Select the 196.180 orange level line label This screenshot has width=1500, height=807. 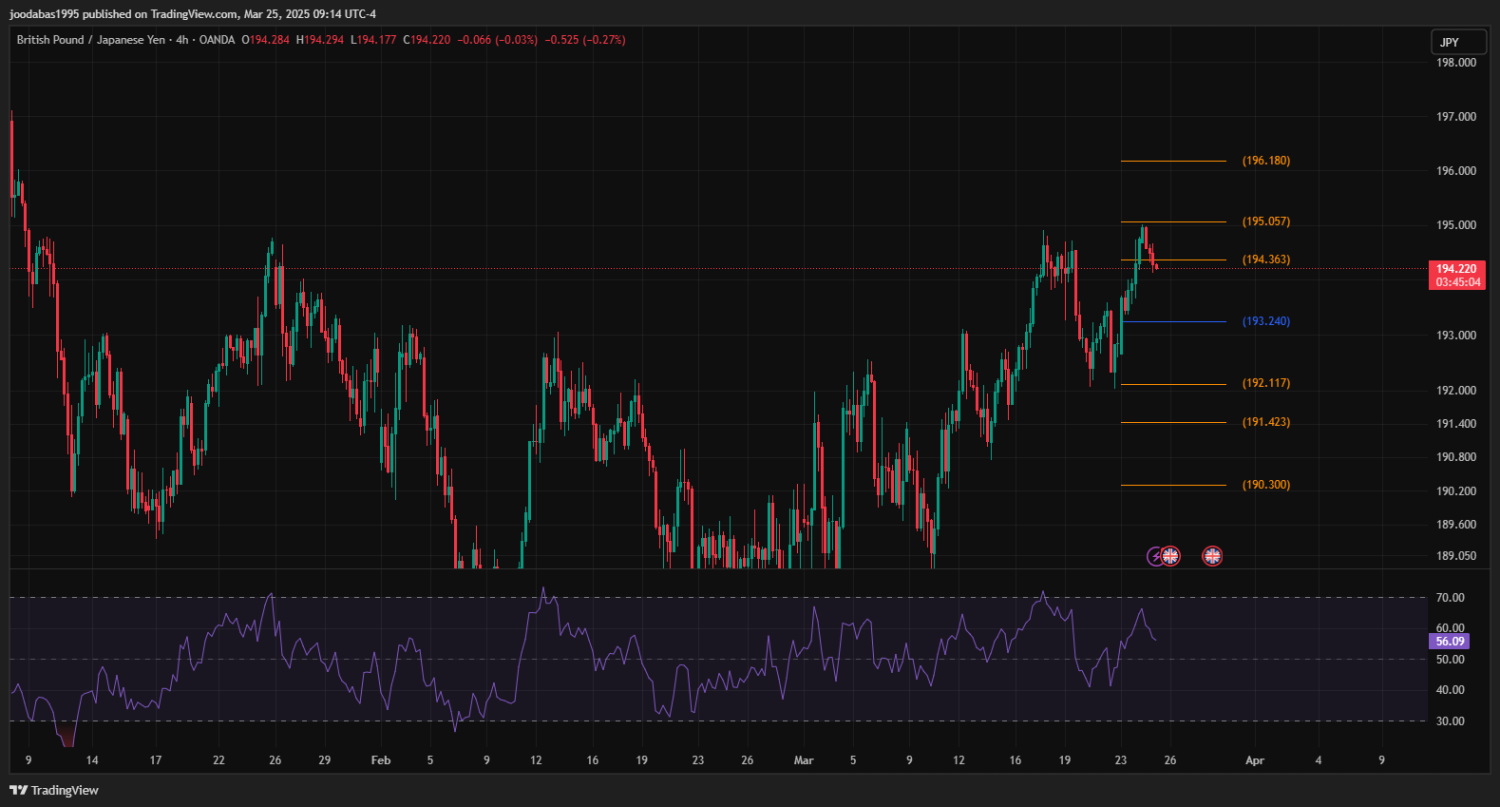coord(1266,161)
